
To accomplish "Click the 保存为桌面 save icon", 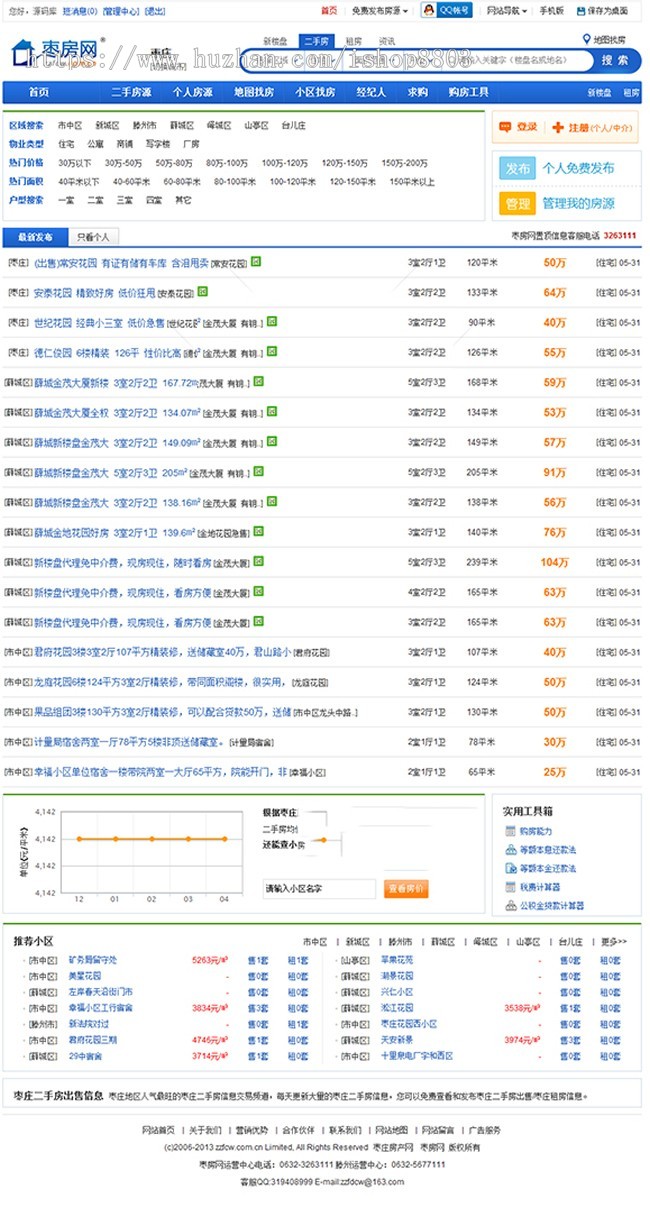I will pyautogui.click(x=579, y=10).
